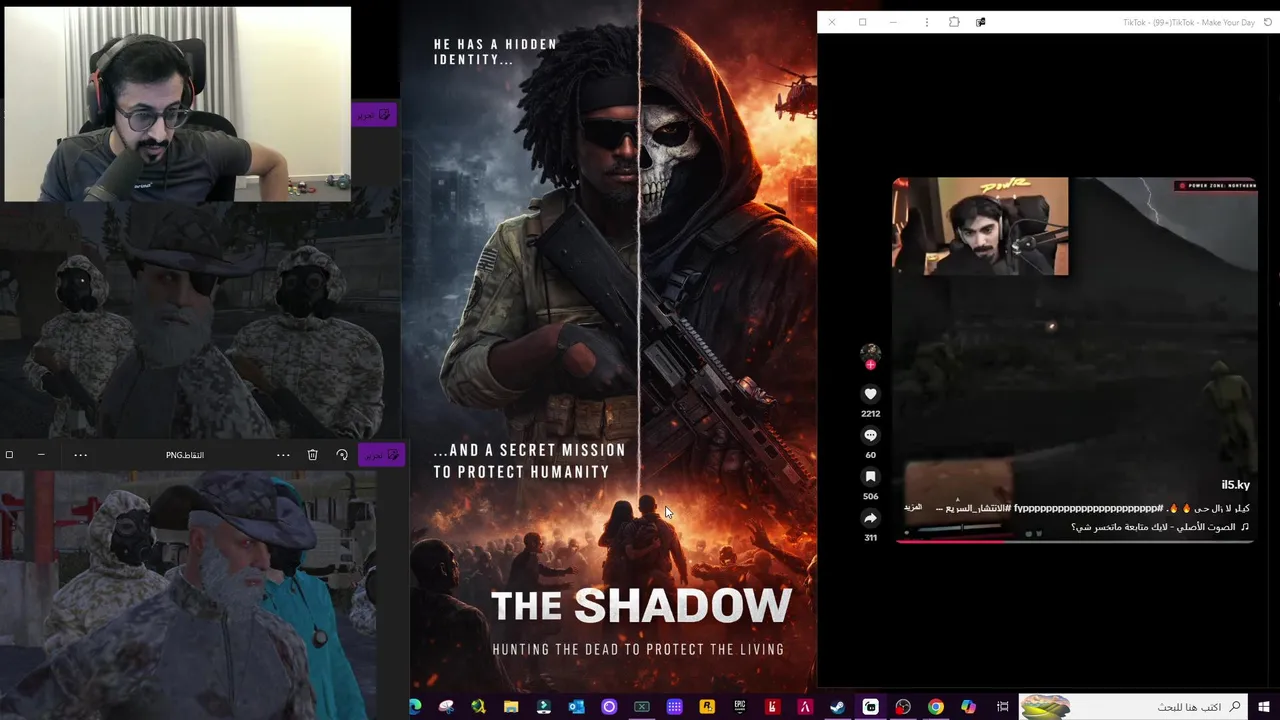Open Steam from the taskbar
Screen dimensions: 1280x720
837,707
